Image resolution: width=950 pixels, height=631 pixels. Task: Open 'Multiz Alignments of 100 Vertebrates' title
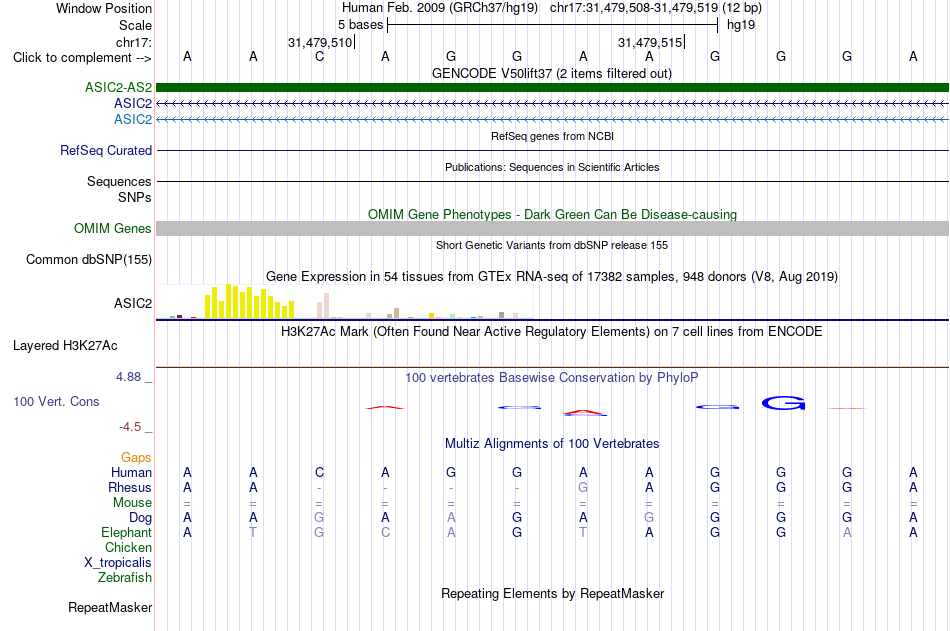[x=552, y=444]
